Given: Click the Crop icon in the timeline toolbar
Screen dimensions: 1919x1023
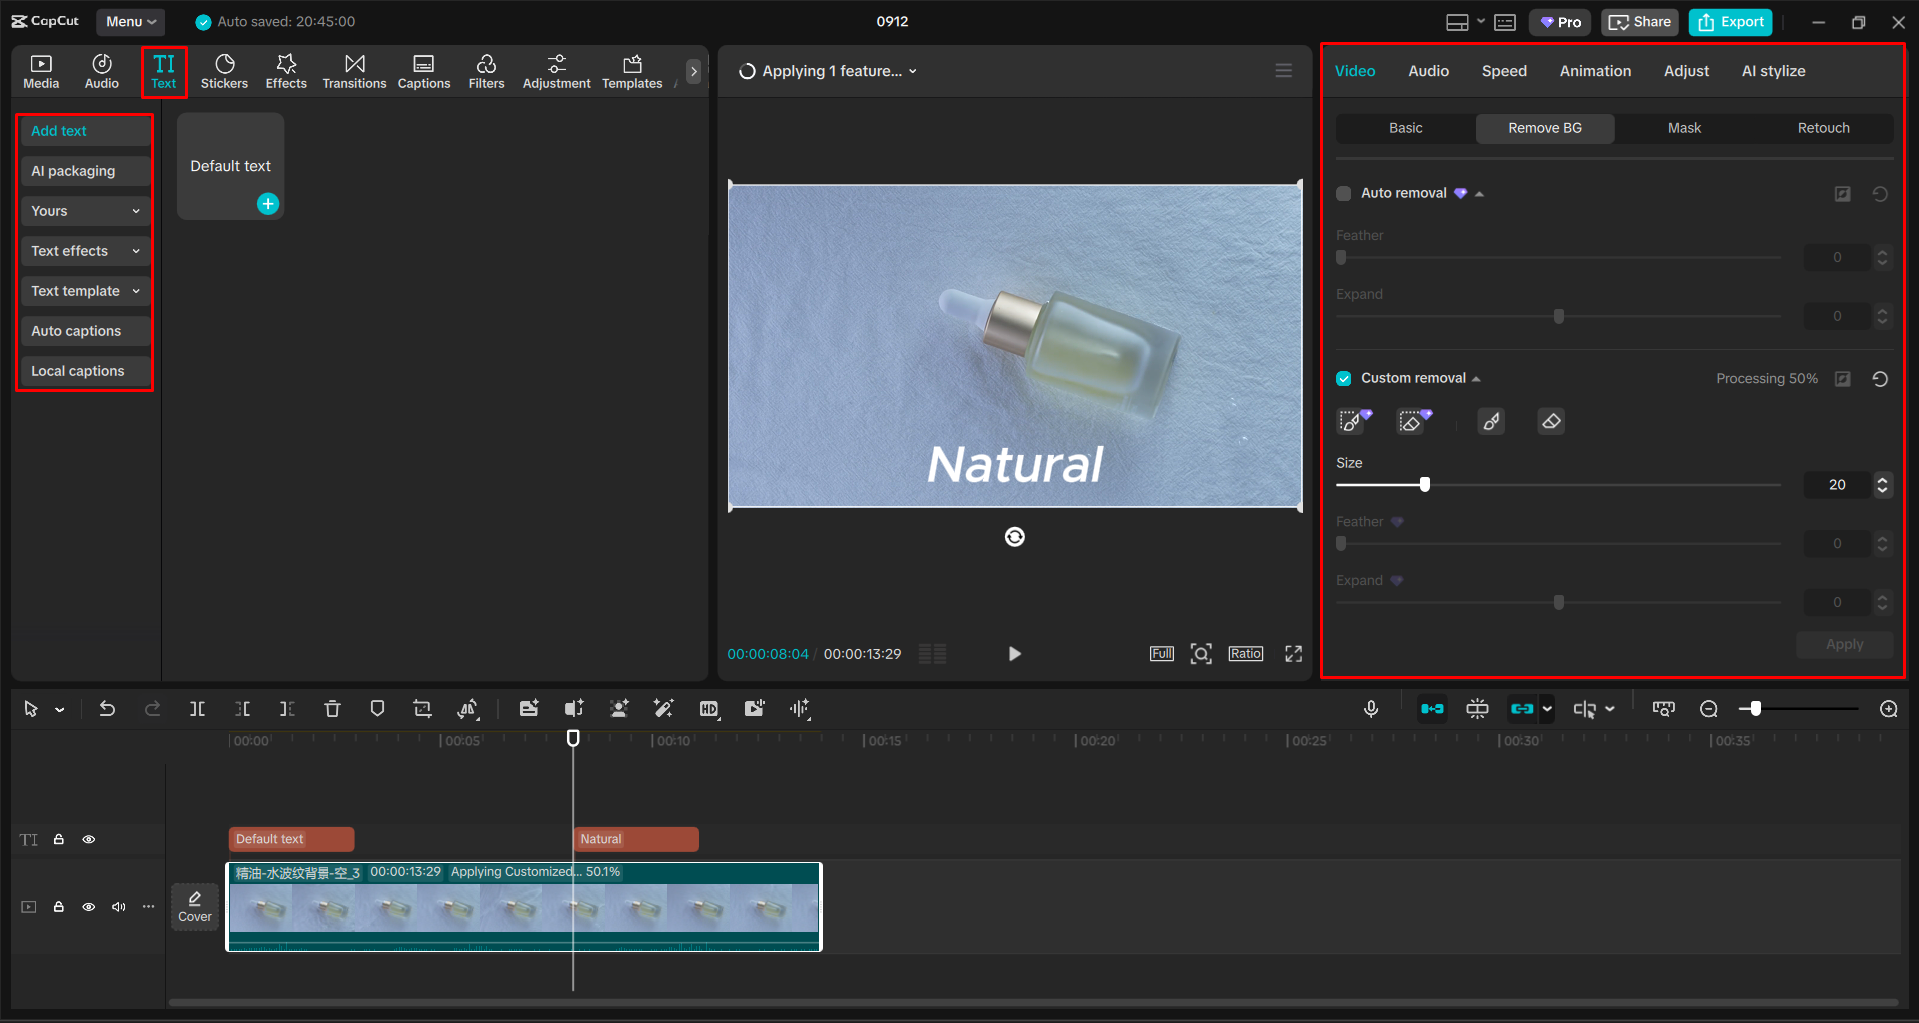Looking at the screenshot, I should pyautogui.click(x=422, y=708).
